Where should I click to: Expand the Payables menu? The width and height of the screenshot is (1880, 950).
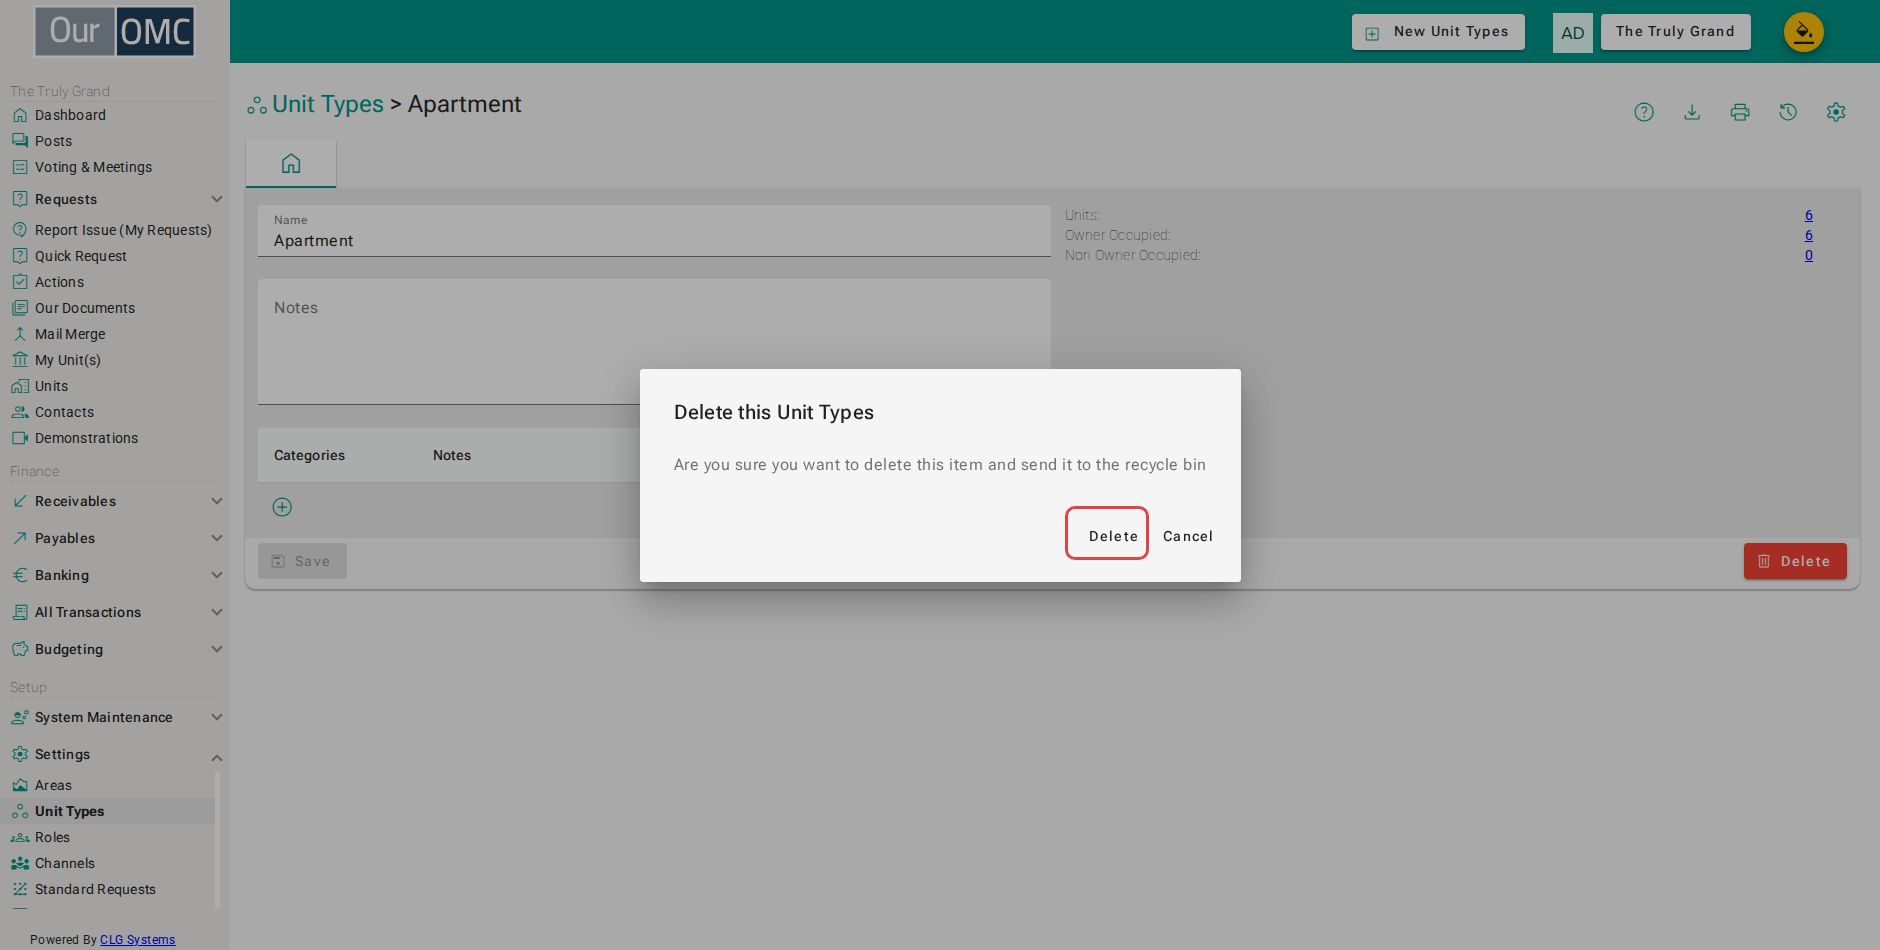coord(115,538)
